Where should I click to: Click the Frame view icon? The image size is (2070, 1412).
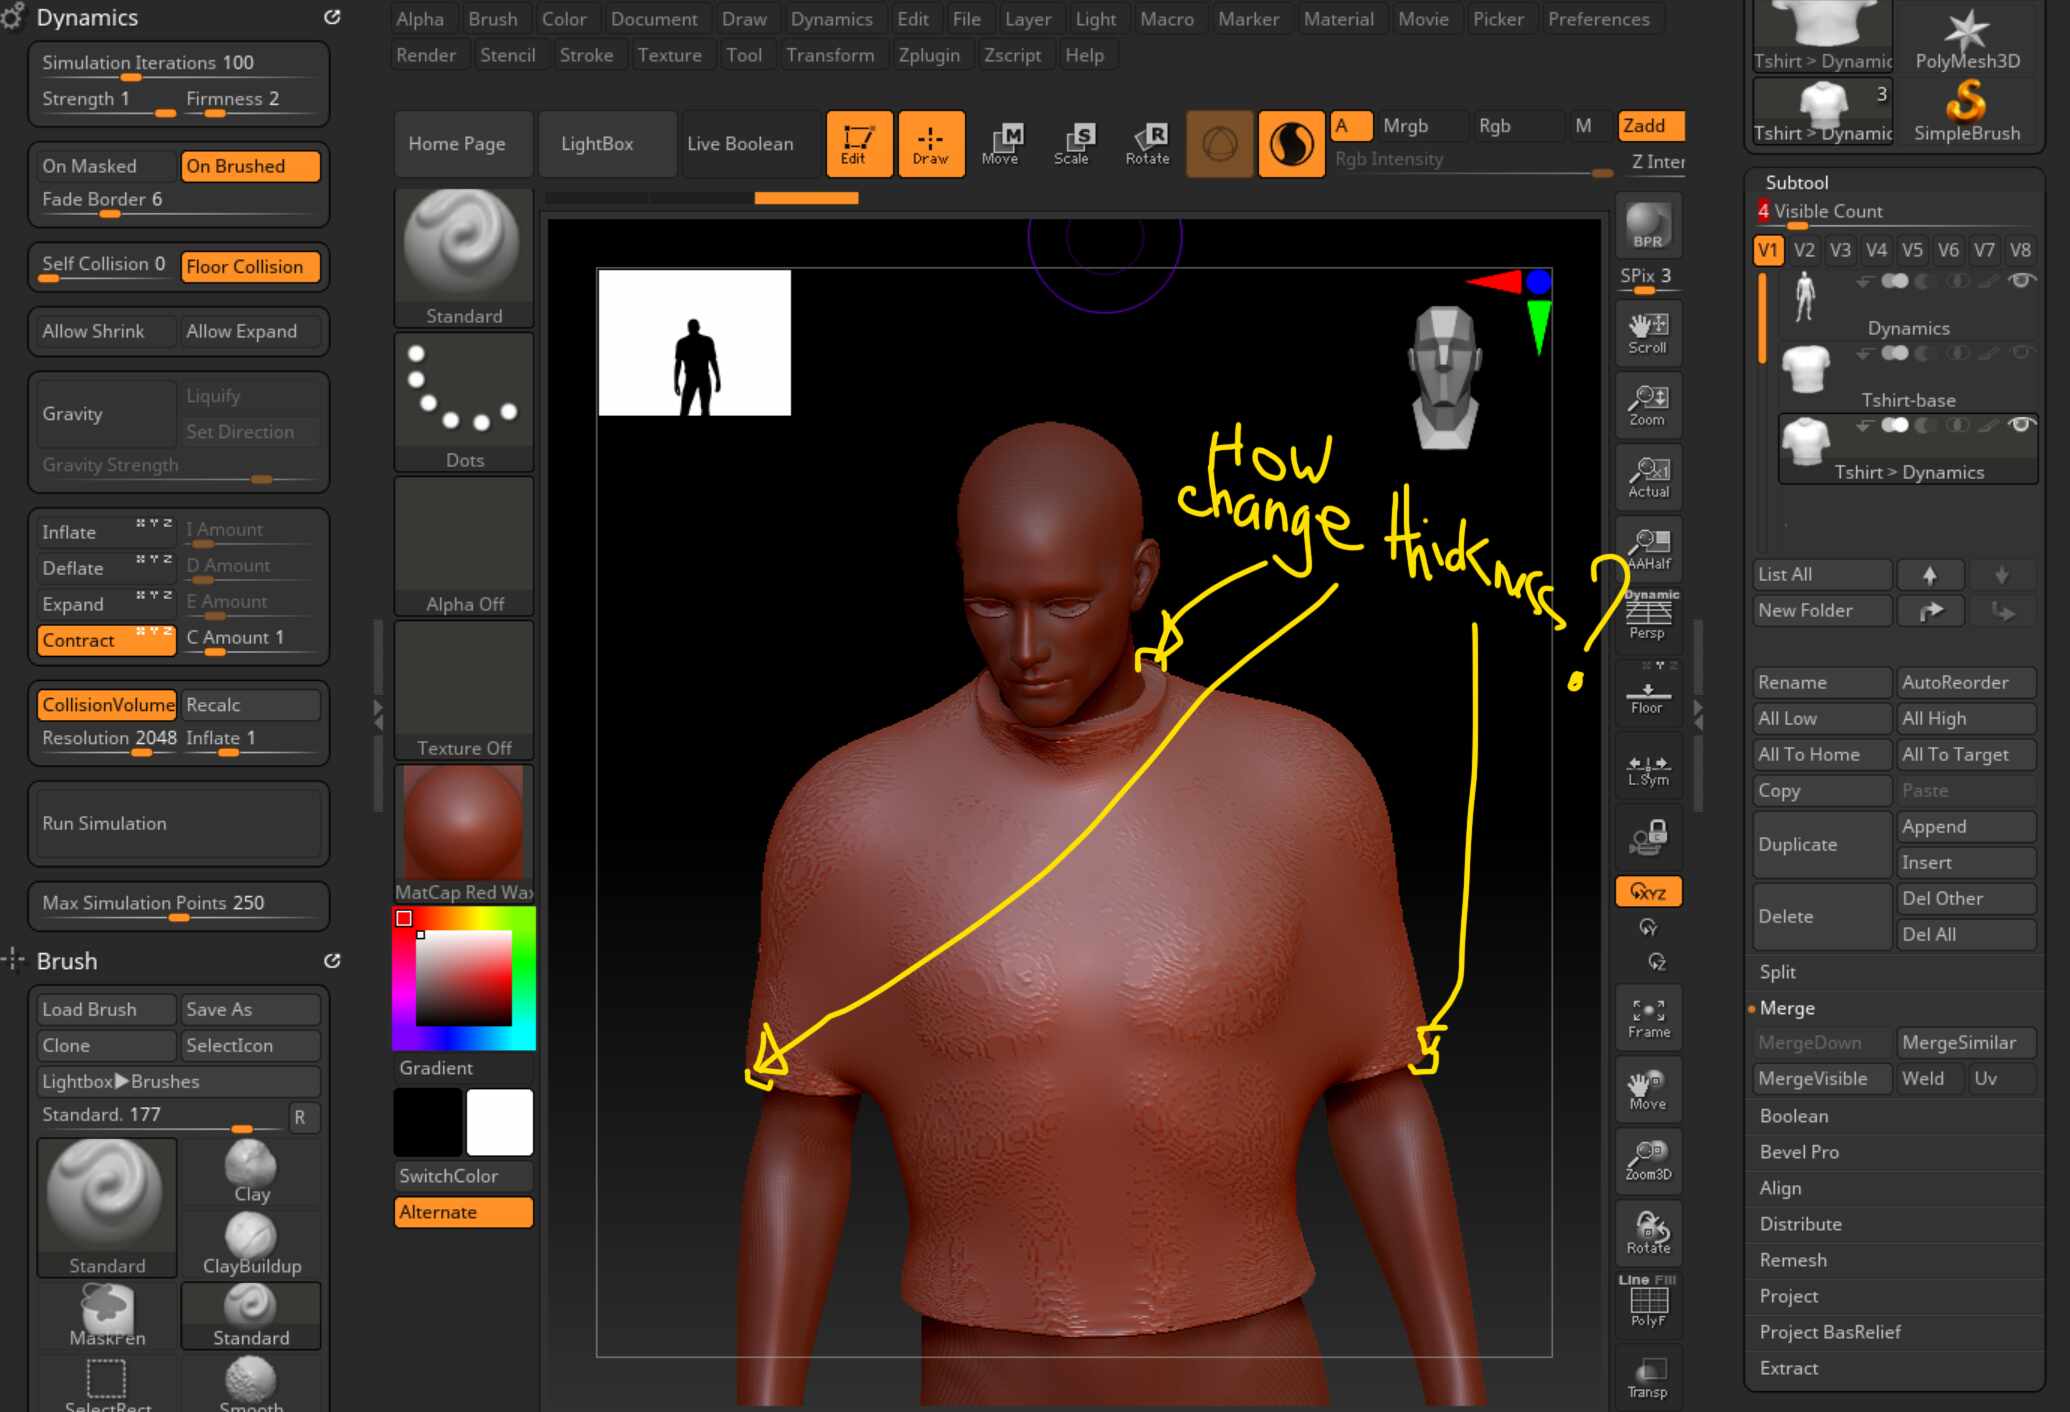point(1648,1018)
